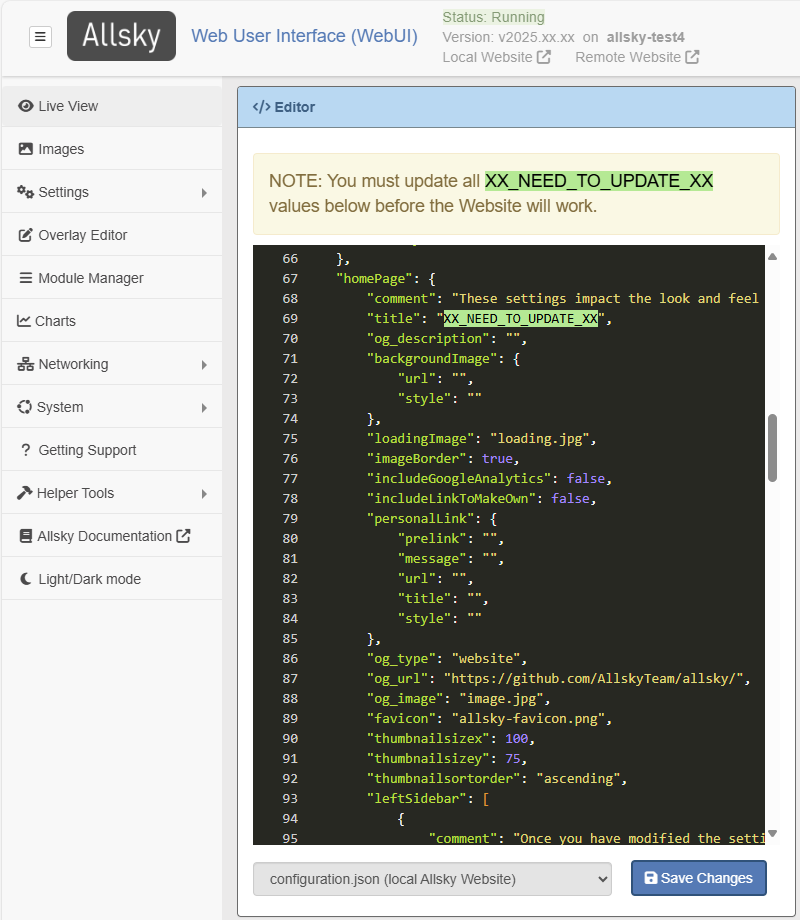
Task: Click the Charts line-graph icon
Action: coord(24,321)
